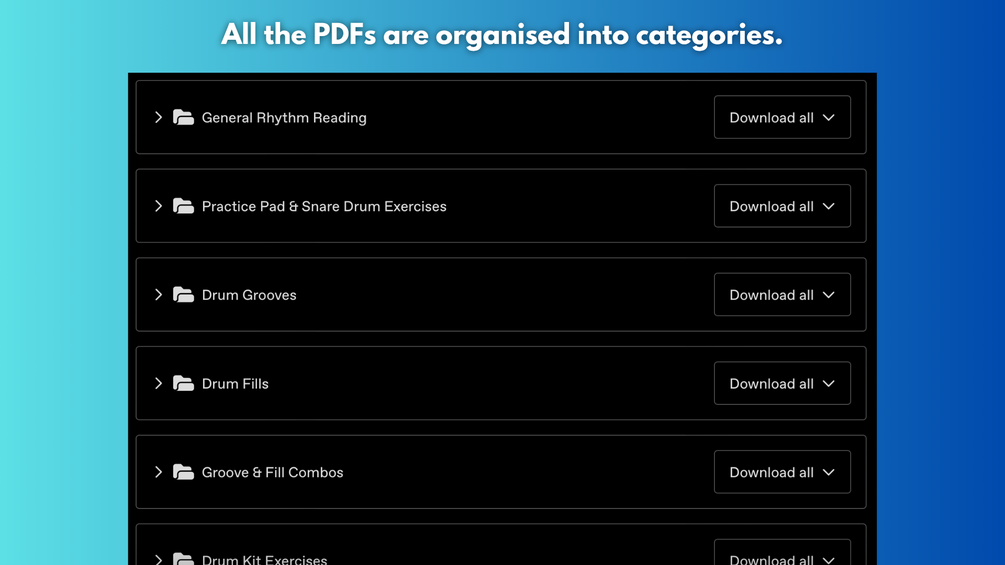Select the 'General Rhythm Reading' label
The width and height of the screenshot is (1005, 565).
284,118
